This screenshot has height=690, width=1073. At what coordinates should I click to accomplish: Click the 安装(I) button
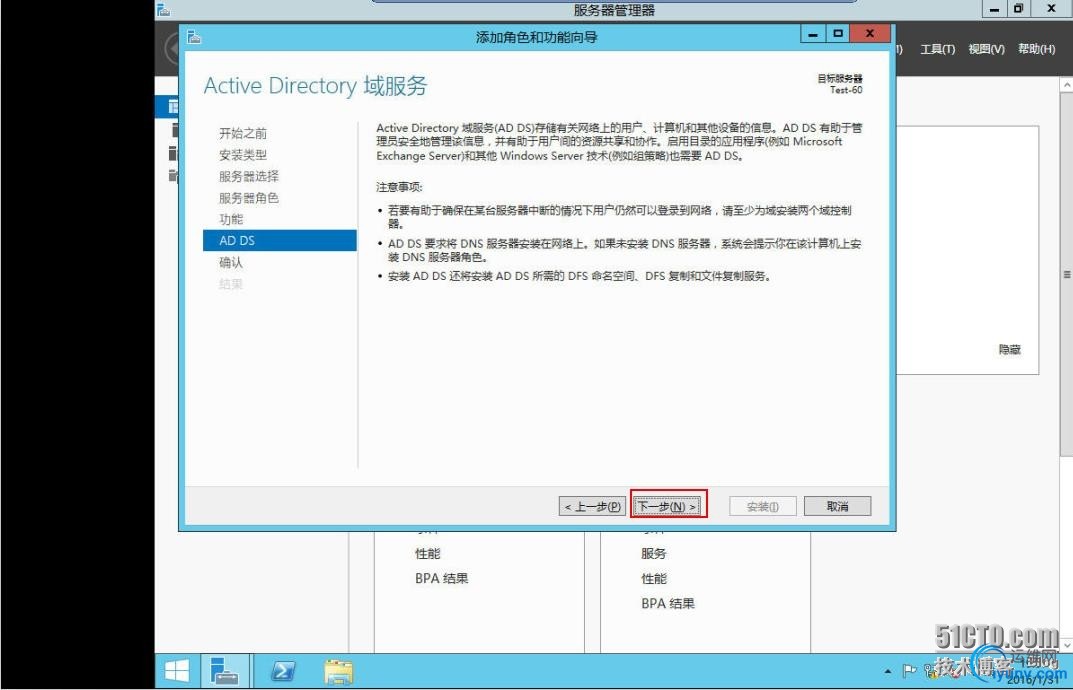point(763,507)
